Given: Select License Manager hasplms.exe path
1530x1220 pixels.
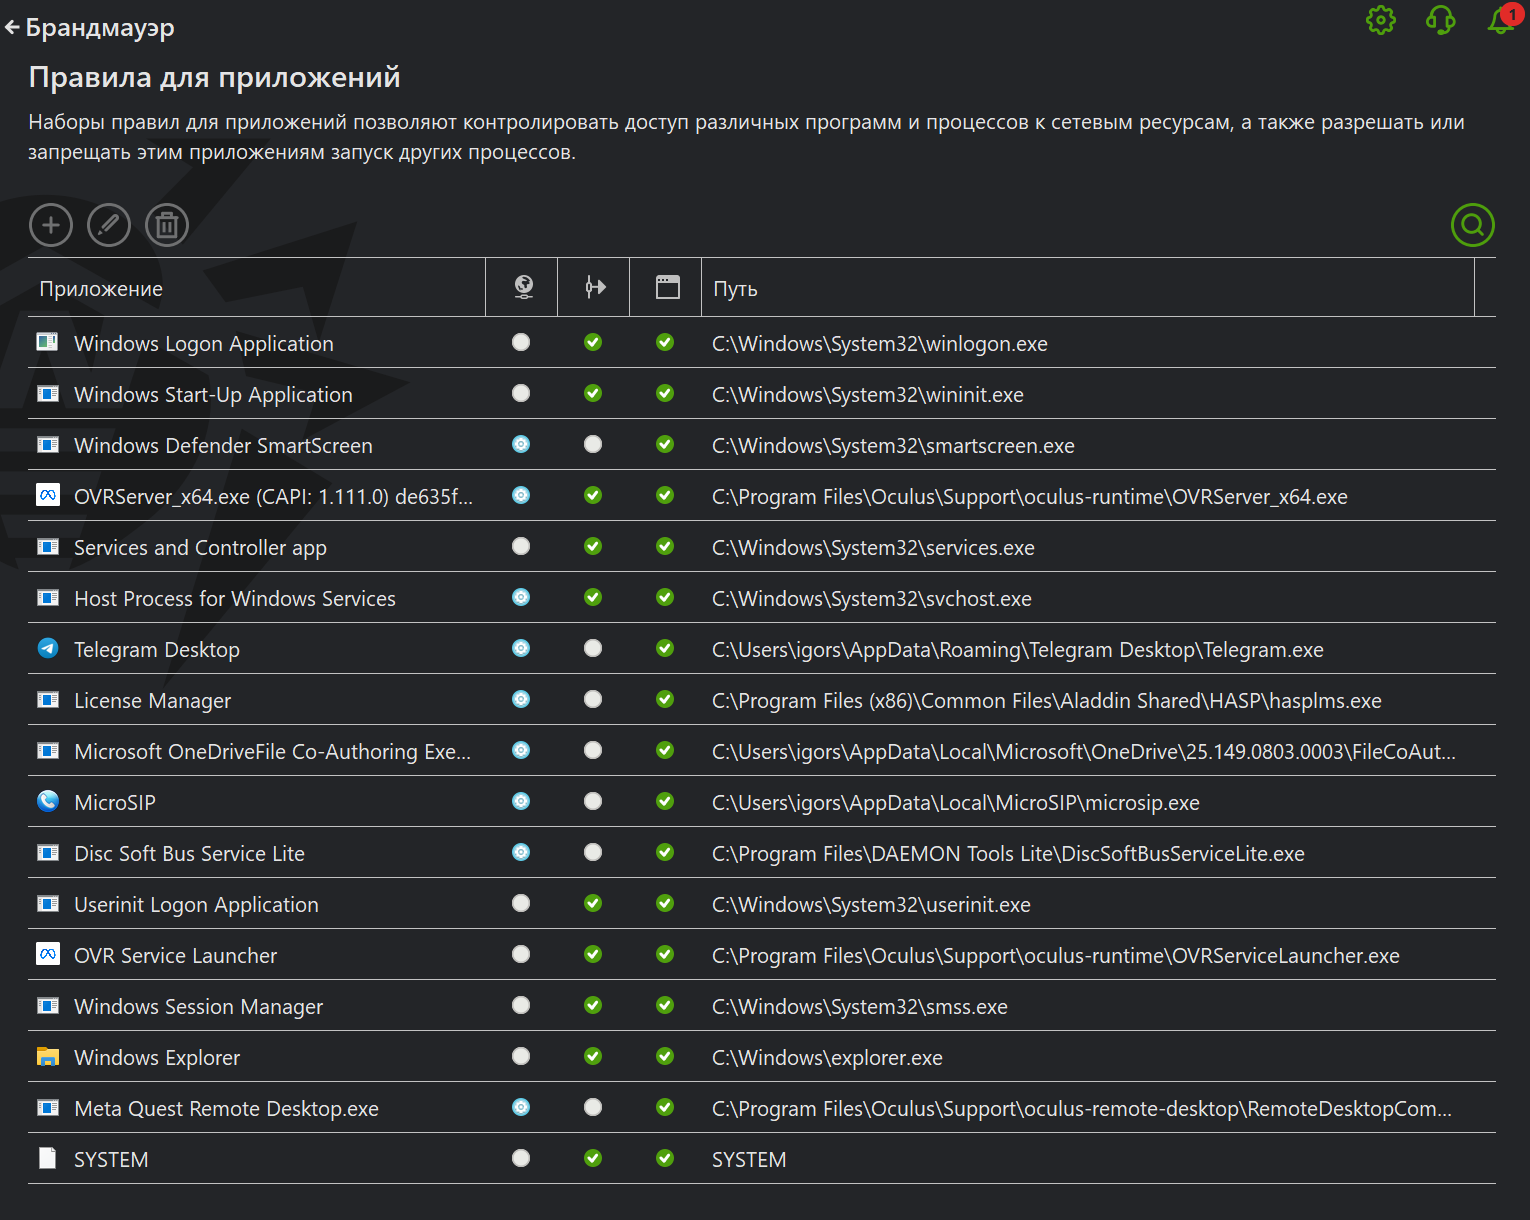Looking at the screenshot, I should tap(1047, 701).
